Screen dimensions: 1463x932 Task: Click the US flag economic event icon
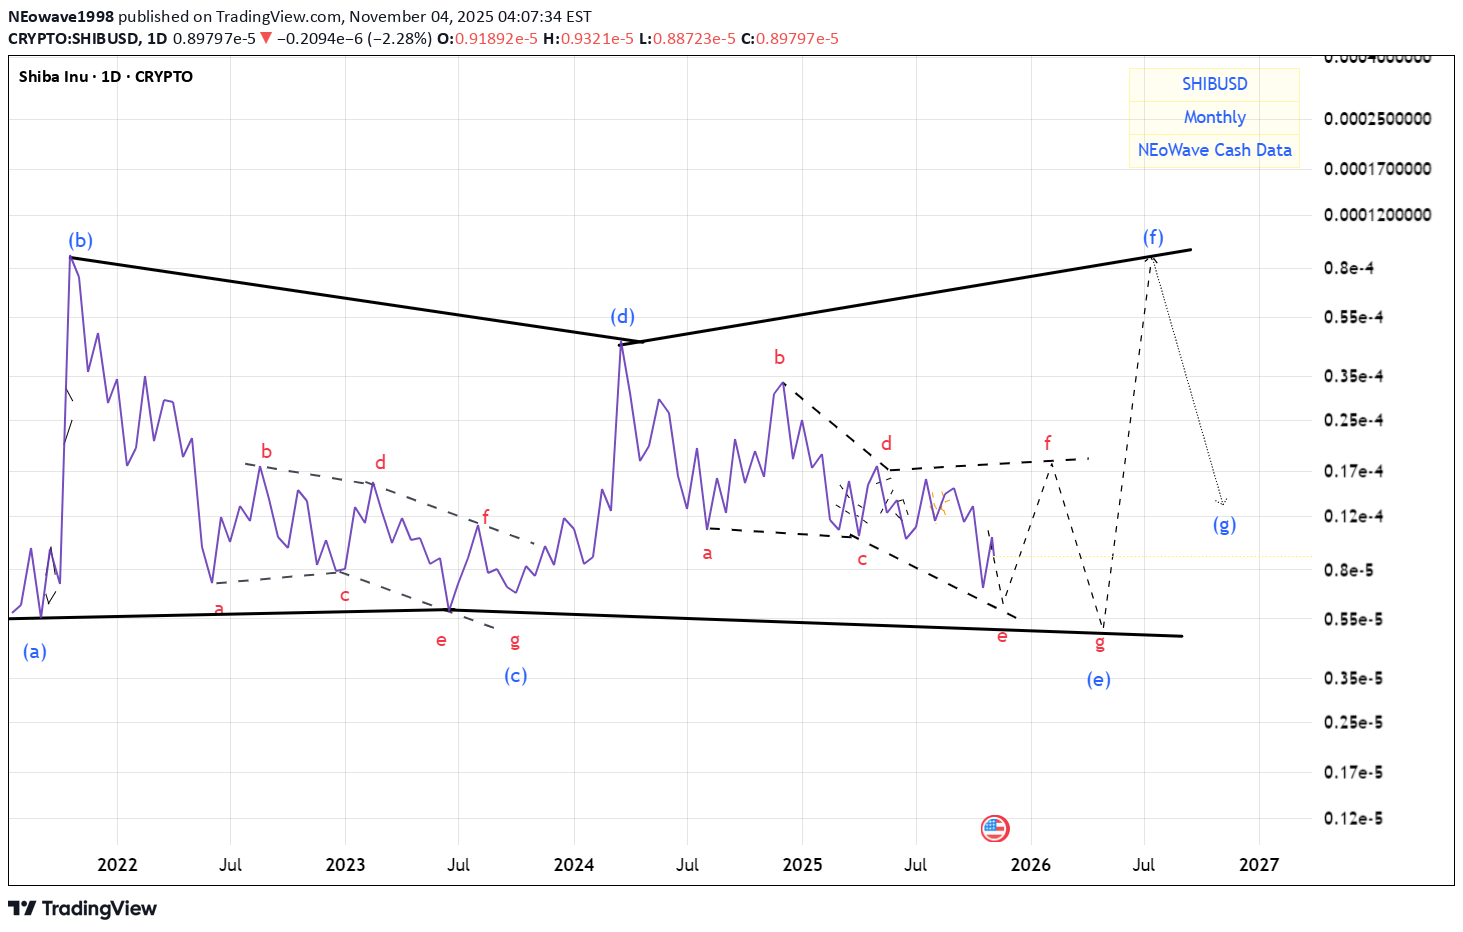[994, 829]
